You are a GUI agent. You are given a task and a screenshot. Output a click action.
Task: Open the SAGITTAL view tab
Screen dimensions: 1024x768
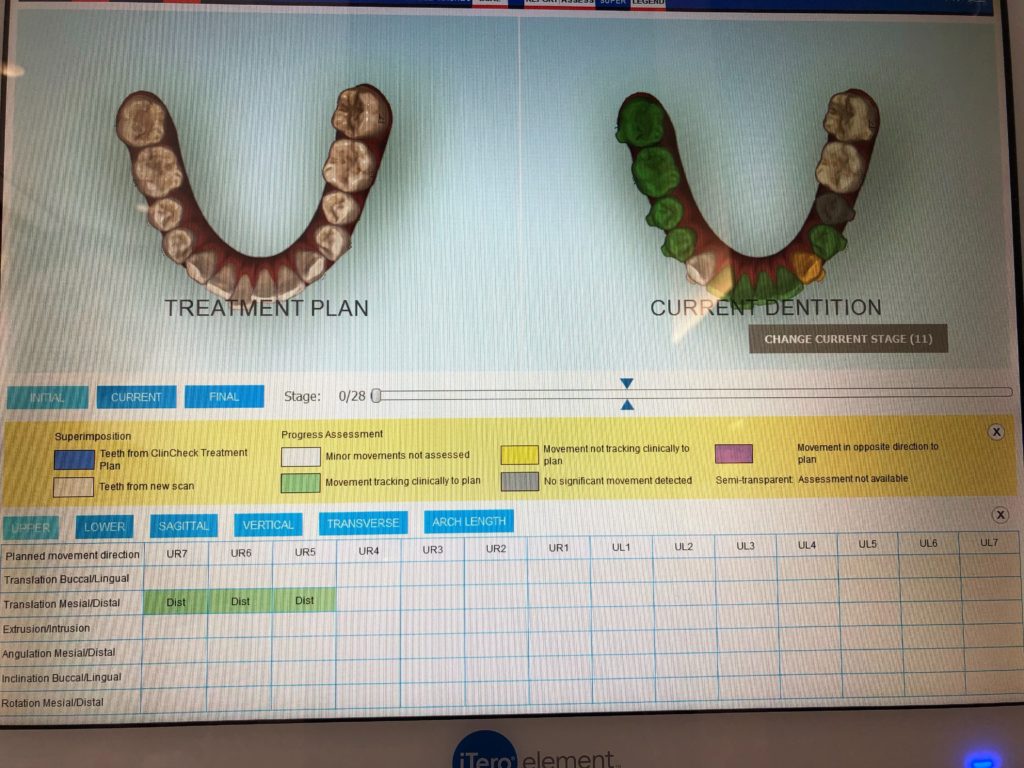pos(184,526)
